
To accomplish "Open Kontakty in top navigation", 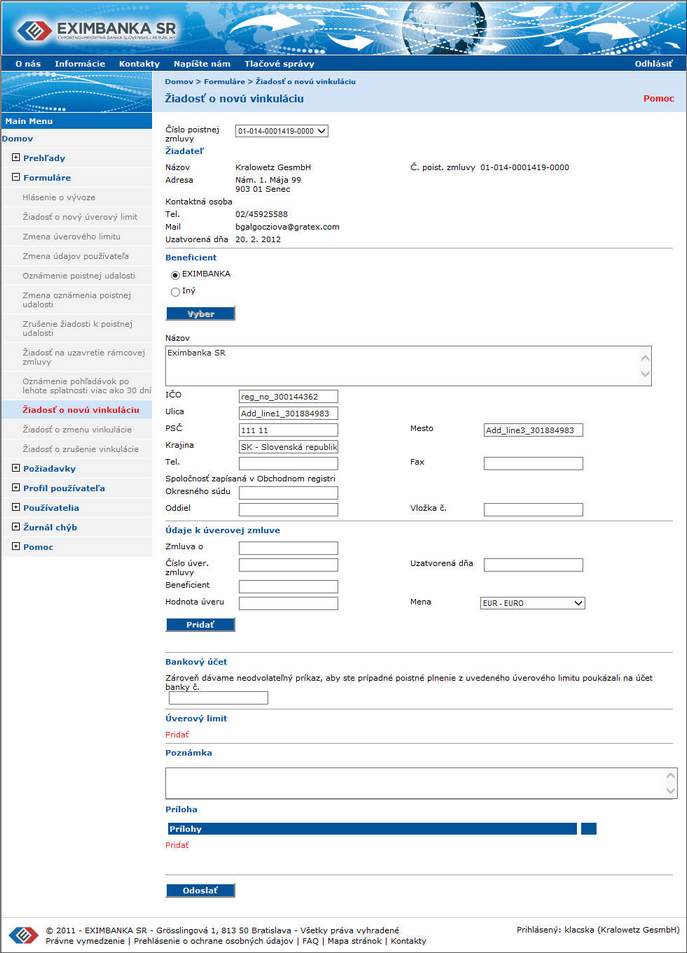I will click(139, 64).
